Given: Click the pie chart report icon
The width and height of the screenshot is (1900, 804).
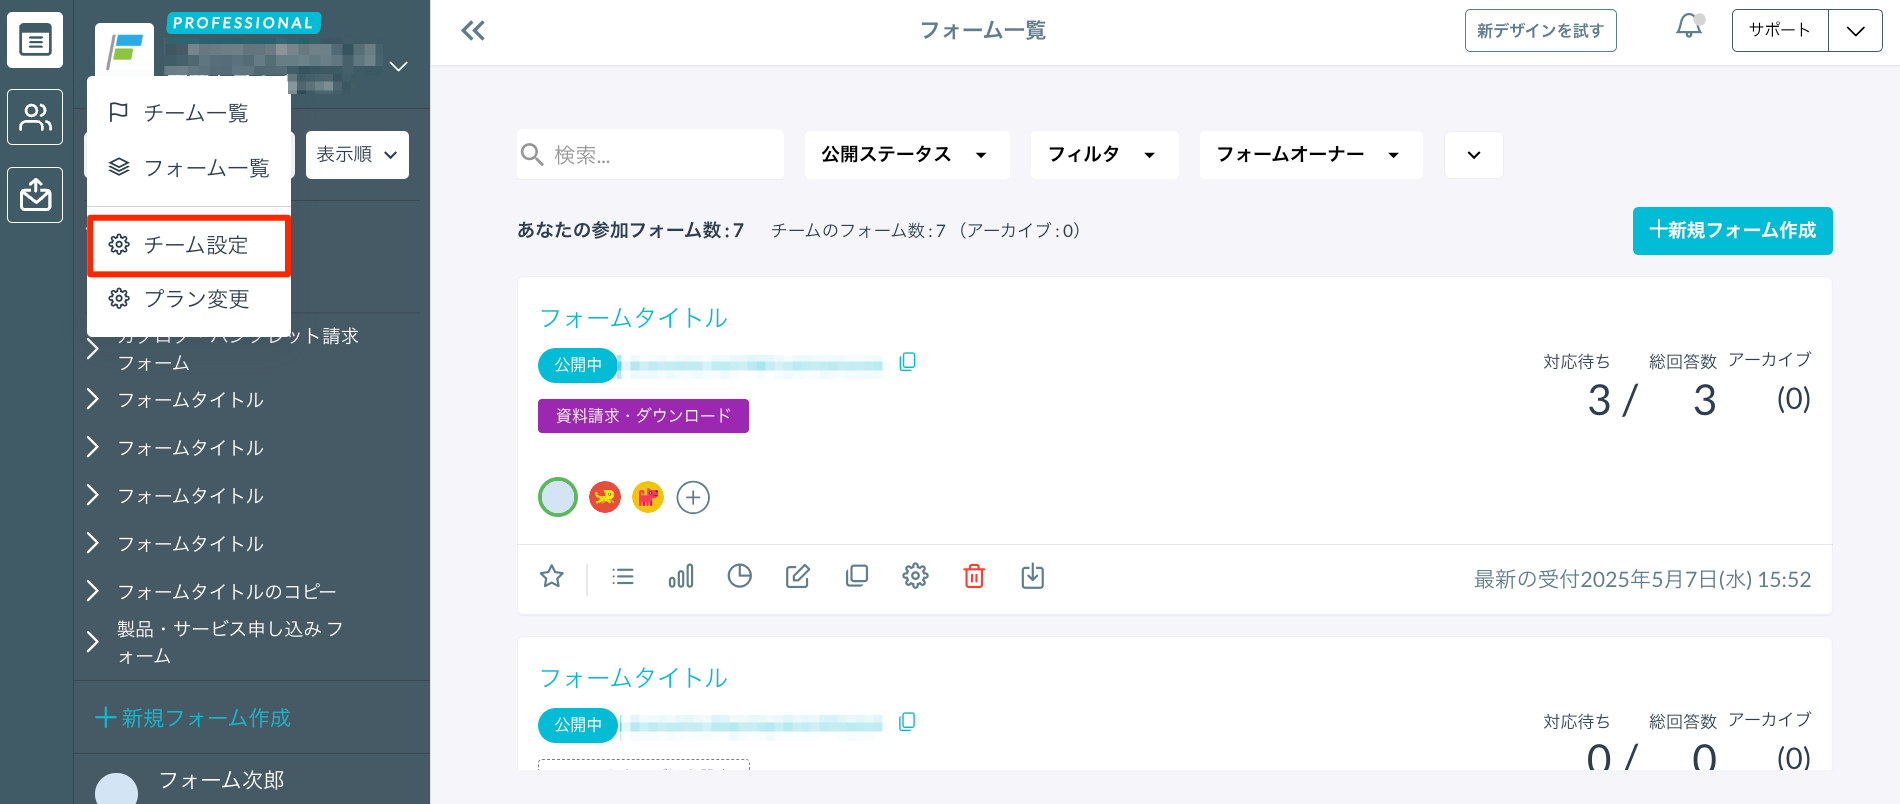Looking at the screenshot, I should pyautogui.click(x=739, y=576).
